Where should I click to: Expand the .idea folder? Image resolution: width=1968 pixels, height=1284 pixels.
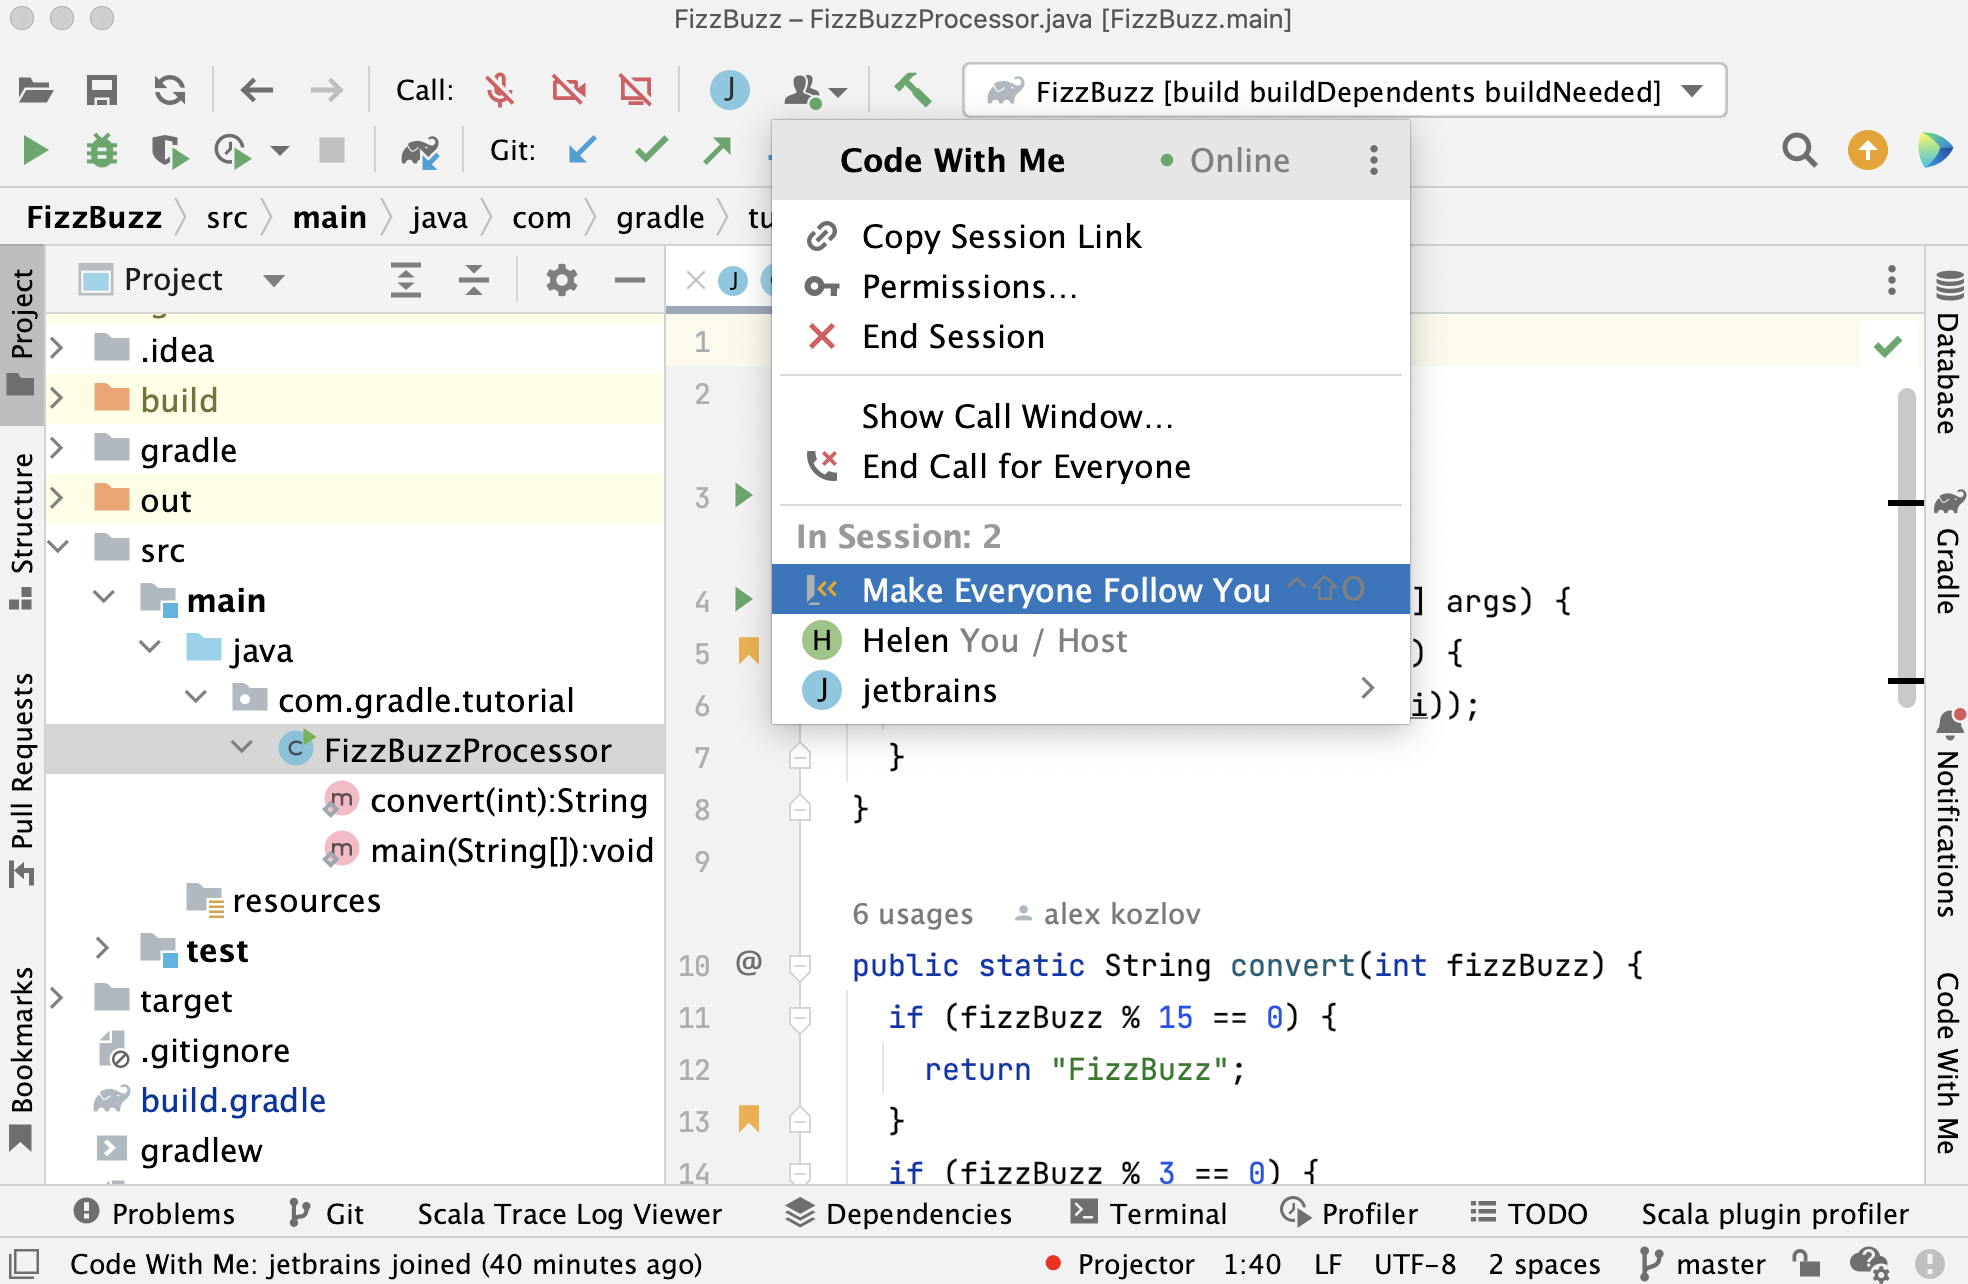click(x=57, y=349)
